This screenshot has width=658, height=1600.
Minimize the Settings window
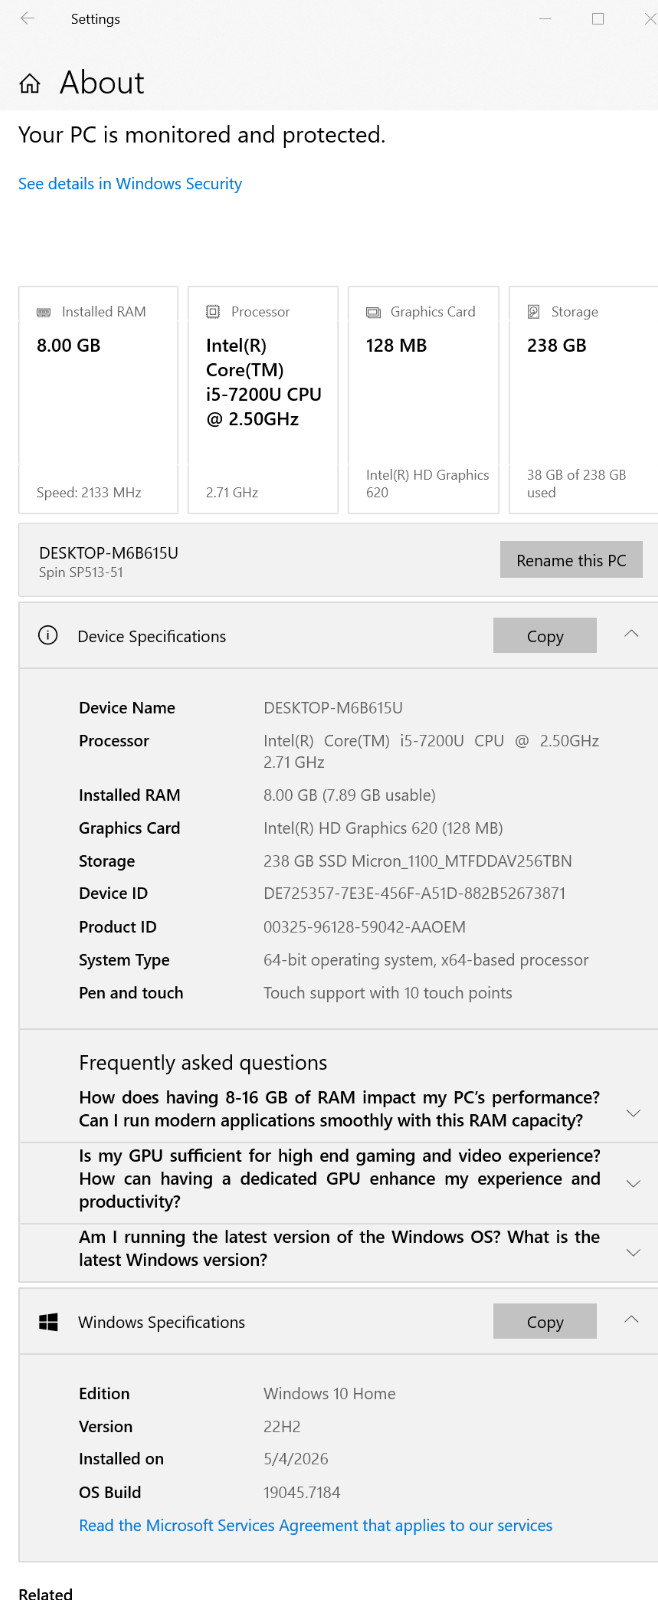click(545, 18)
